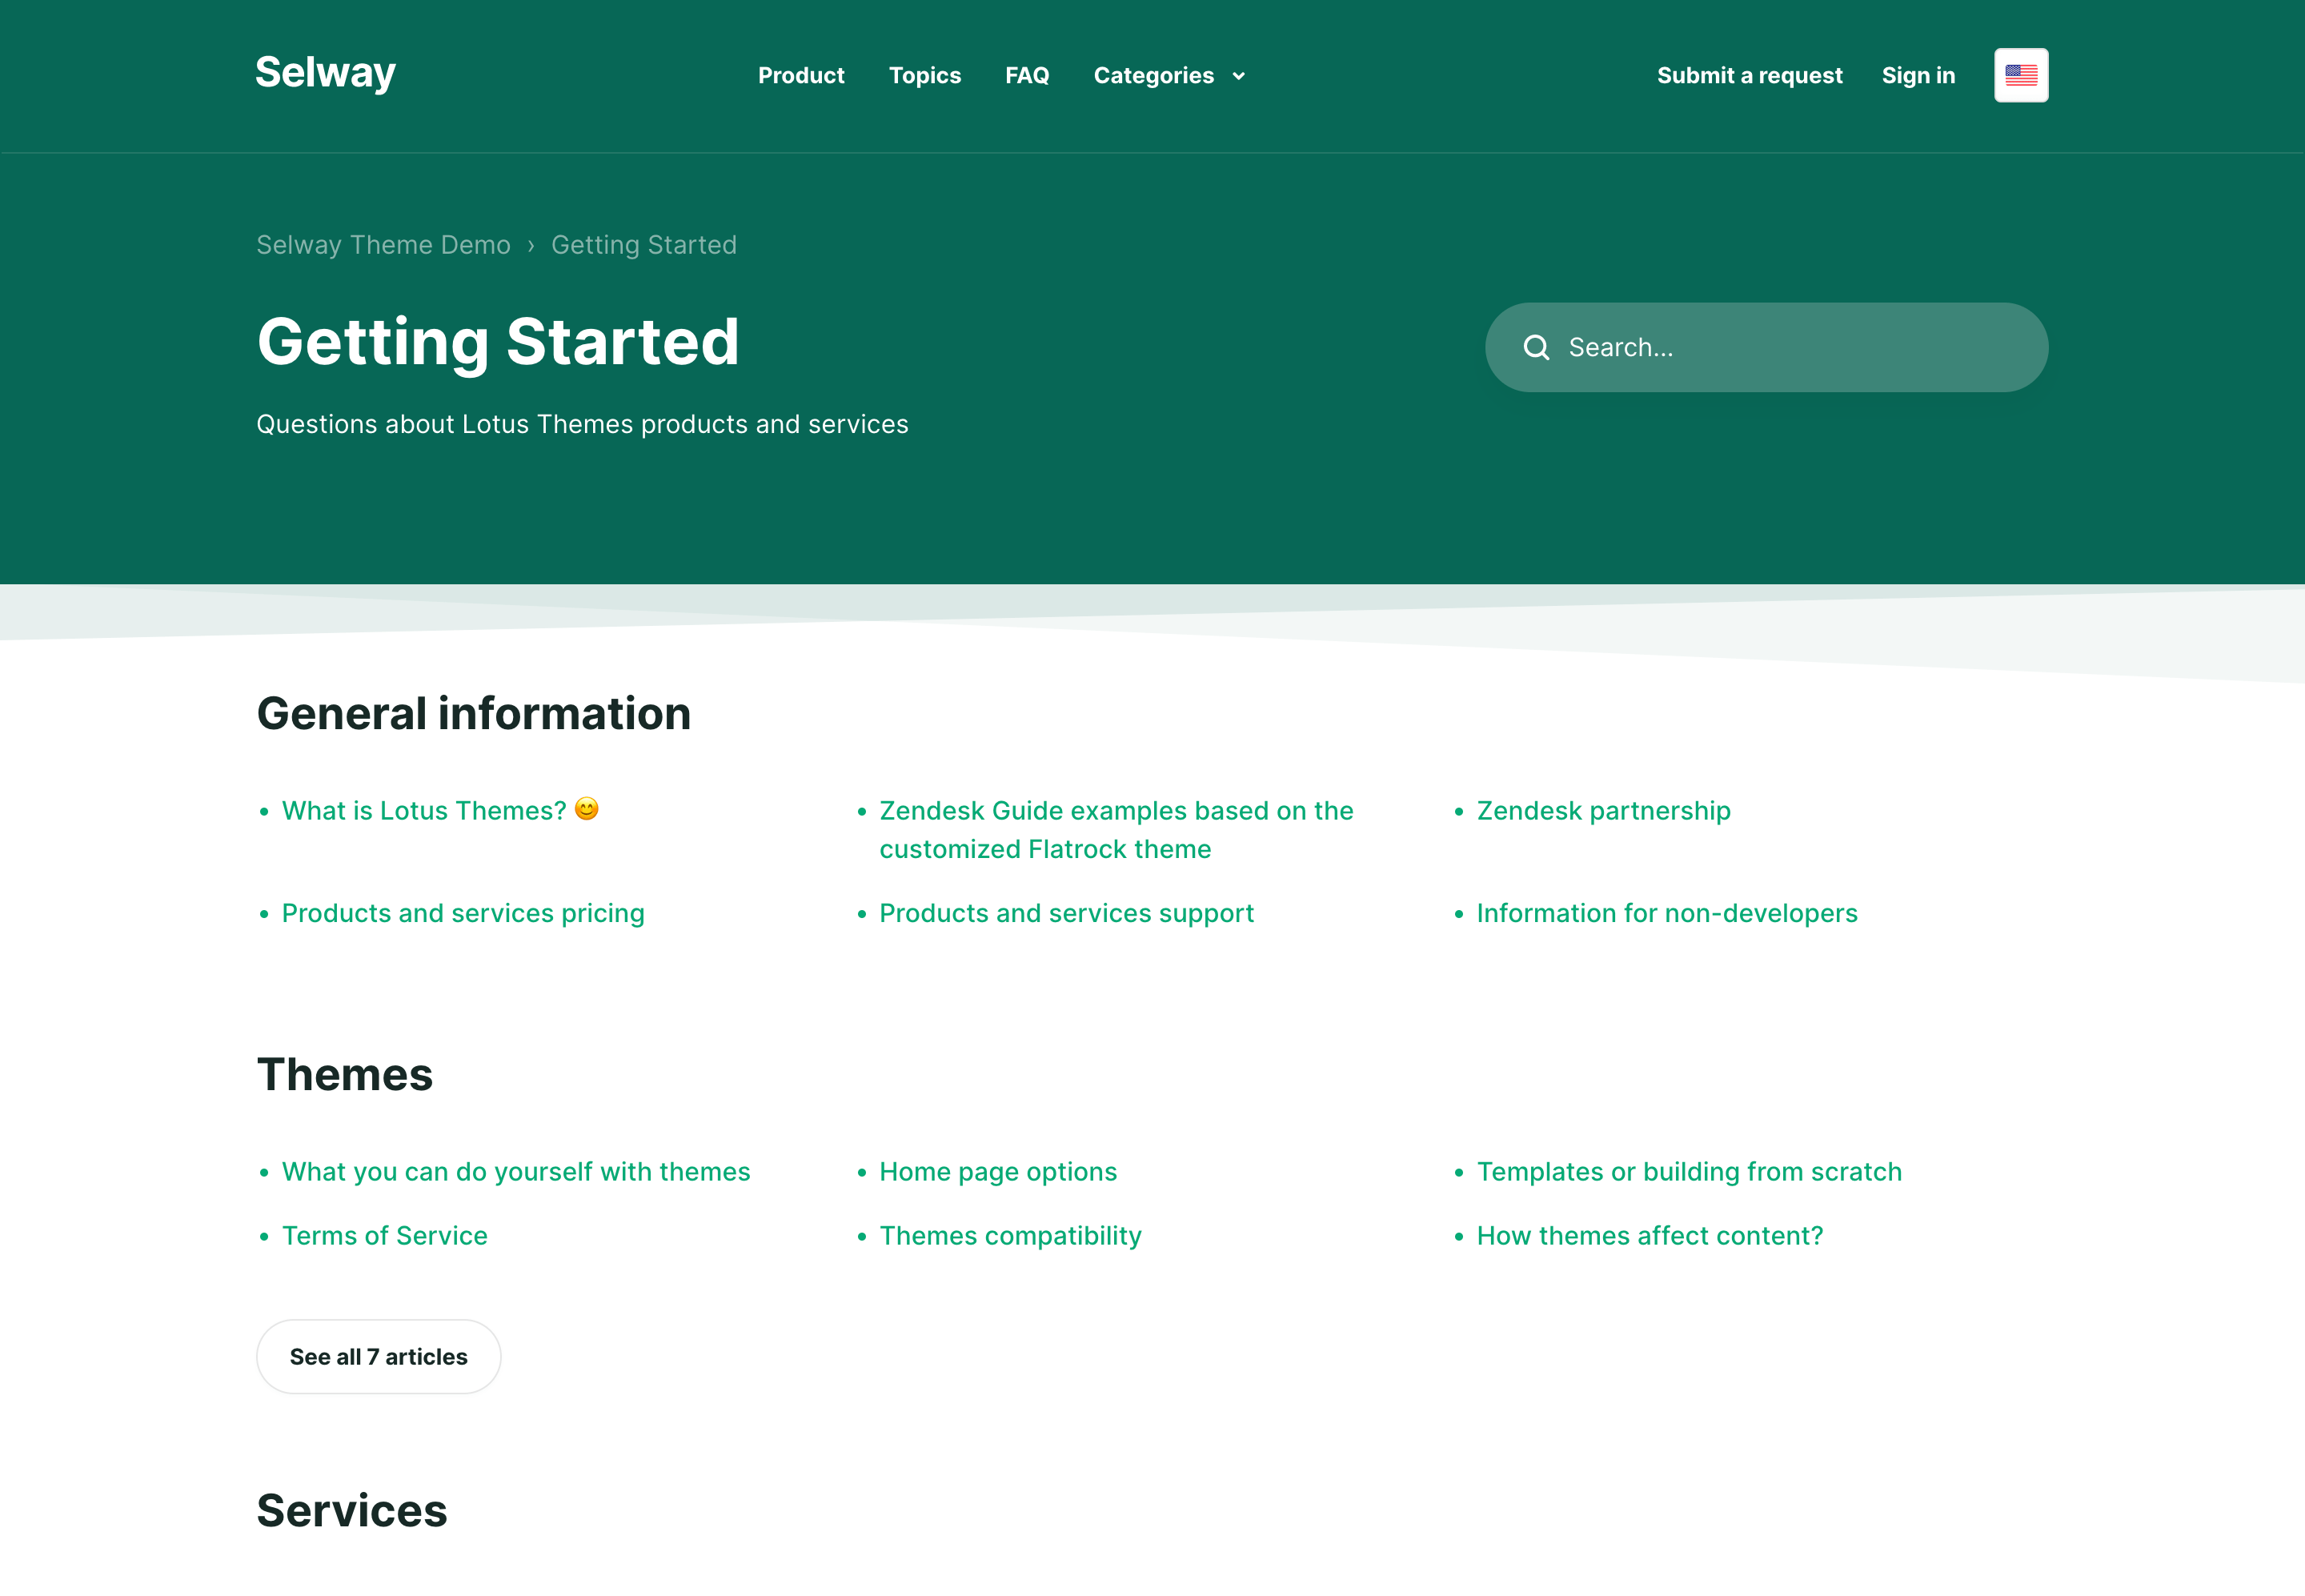Click the Sign in link
The image size is (2305, 1596).
[1918, 76]
